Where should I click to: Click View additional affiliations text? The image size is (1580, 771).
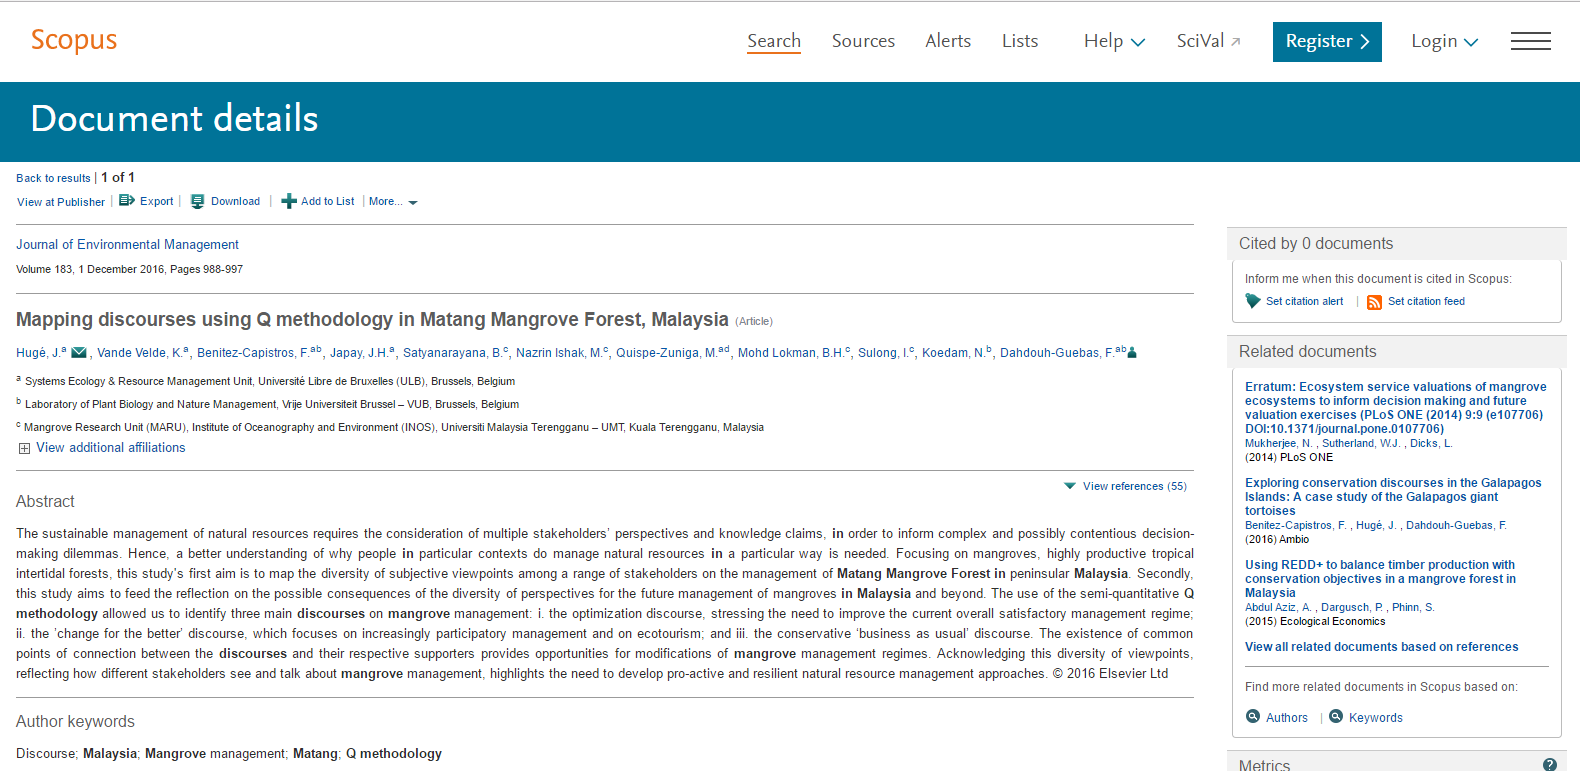(x=111, y=448)
